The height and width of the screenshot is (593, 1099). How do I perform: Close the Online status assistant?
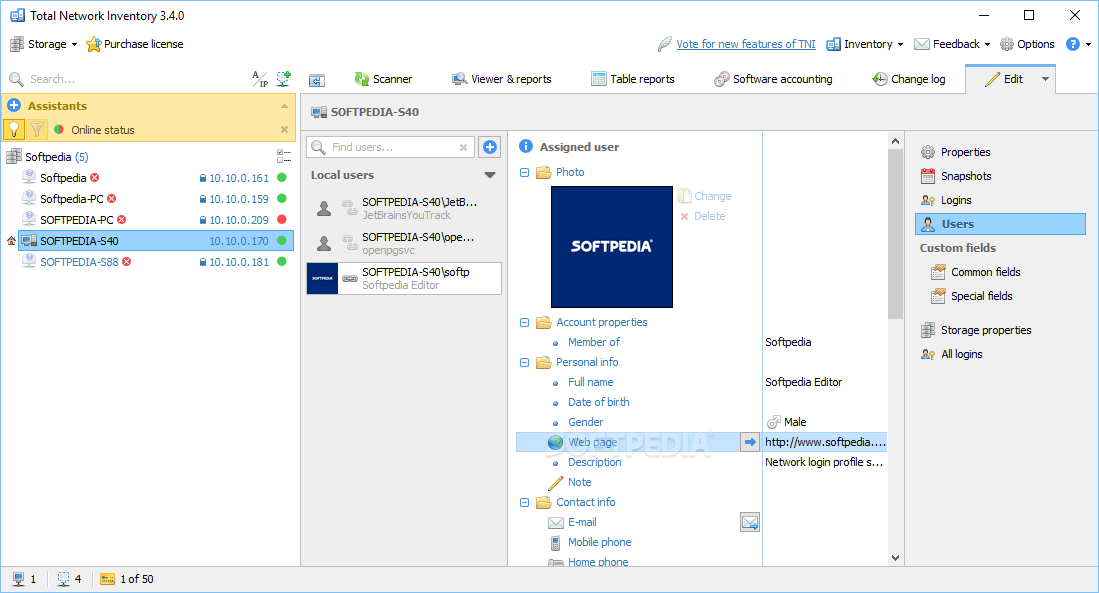point(285,130)
